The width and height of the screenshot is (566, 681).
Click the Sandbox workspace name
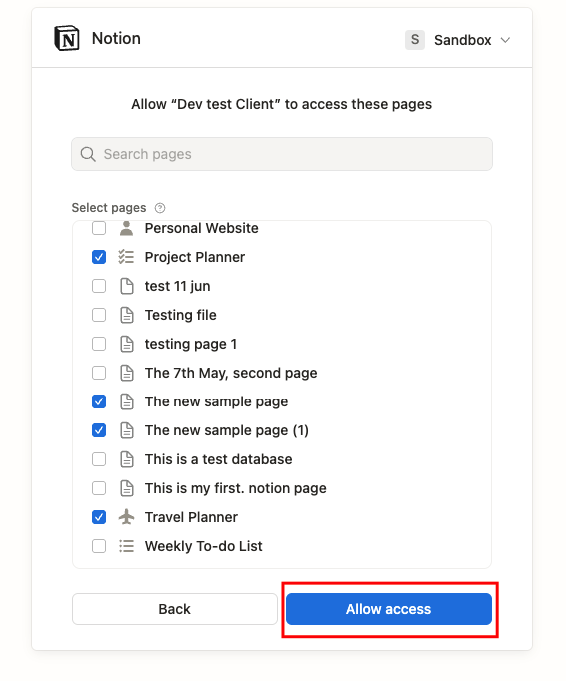[463, 40]
